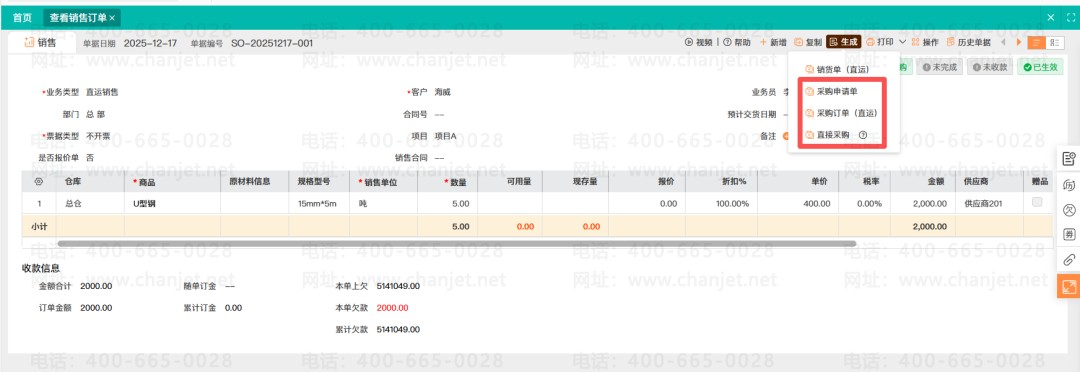Open the 券 voucher sidebar icon
This screenshot has height=372, width=1080.
tap(1068, 234)
